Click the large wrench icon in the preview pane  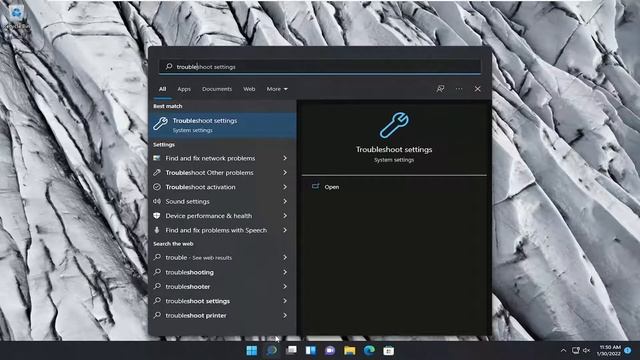click(394, 125)
